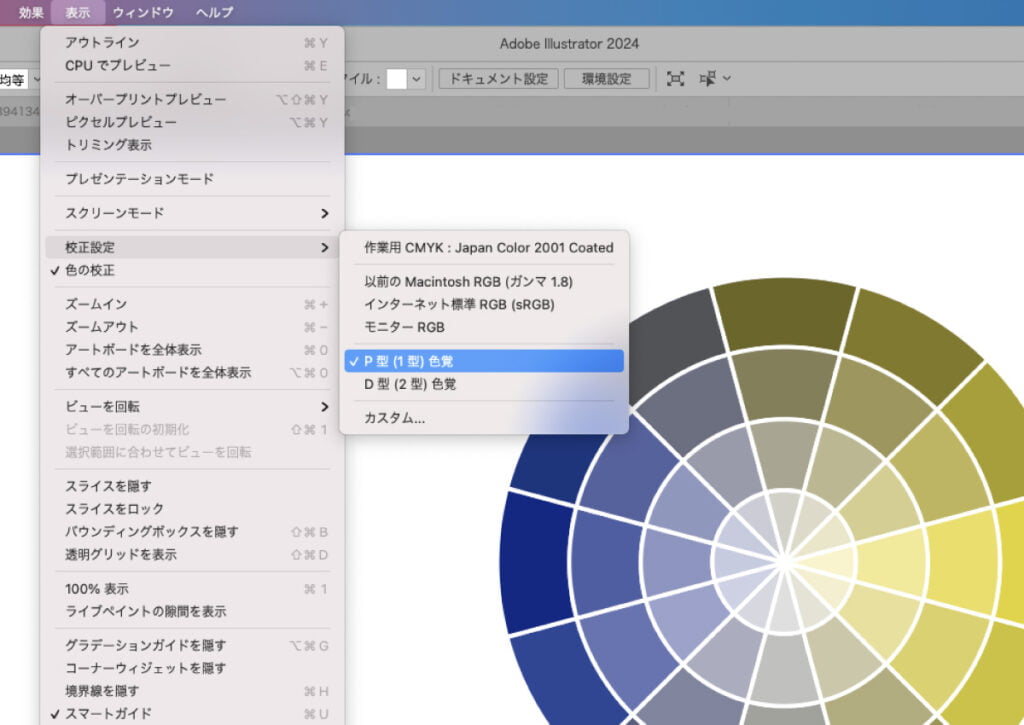Open the ウィンドウ menu in menu bar
The width and height of the screenshot is (1024, 725).
pyautogui.click(x=143, y=12)
